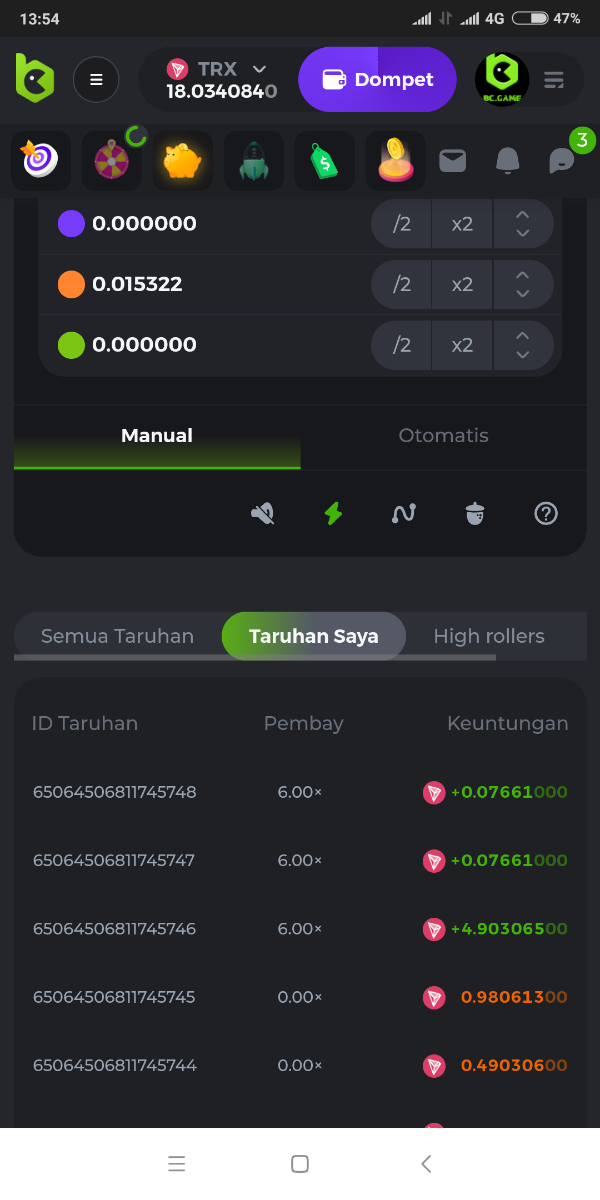The image size is (600, 1200).
Task: Select the Semua Taruhan tab
Action: click(117, 636)
